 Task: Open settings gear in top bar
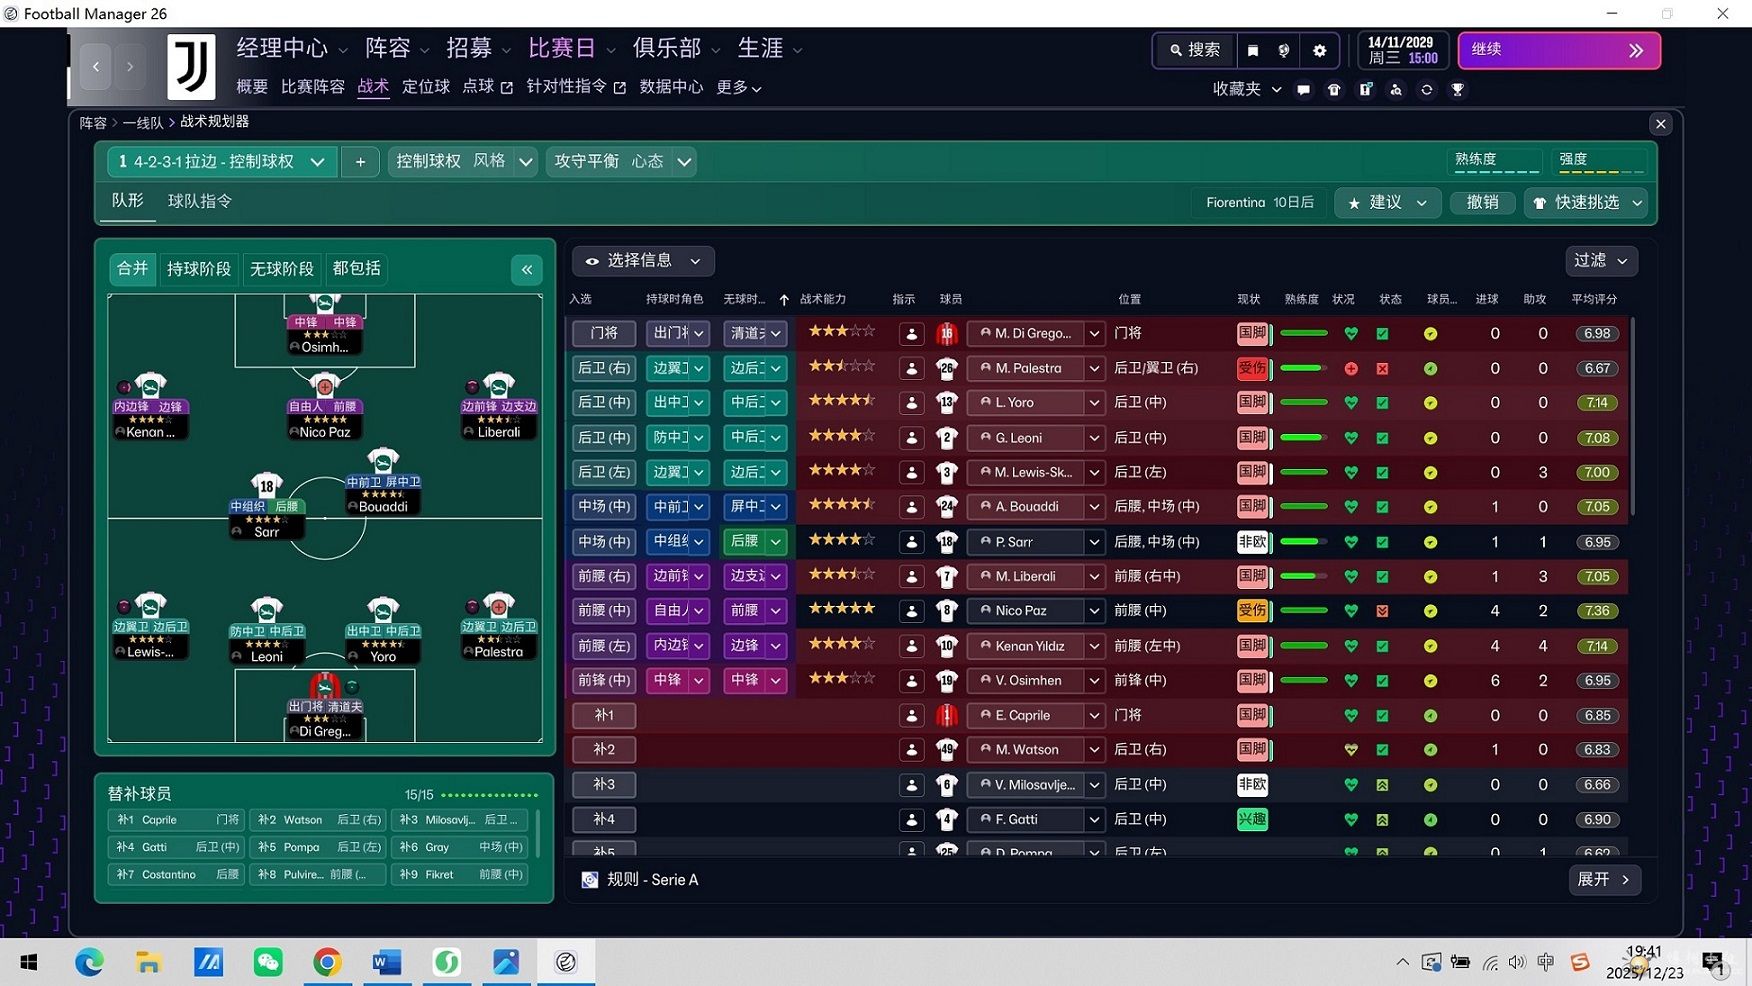(1319, 50)
